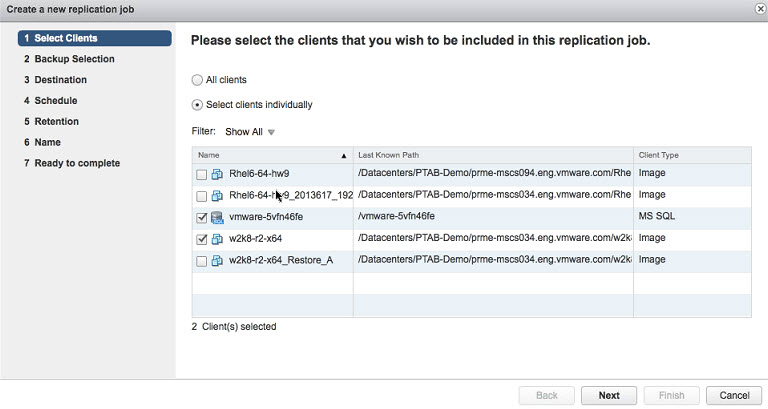
Task: Open the Show All filter dropdown
Action: 250,132
